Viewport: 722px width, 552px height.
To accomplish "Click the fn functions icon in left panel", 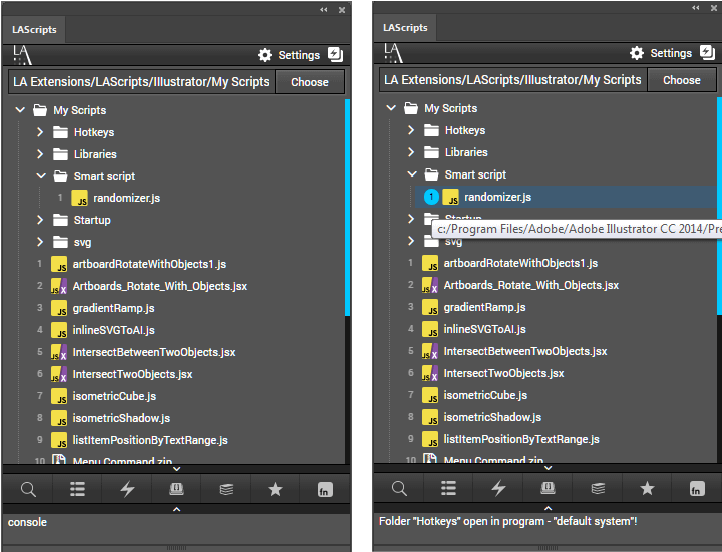I will click(x=325, y=489).
